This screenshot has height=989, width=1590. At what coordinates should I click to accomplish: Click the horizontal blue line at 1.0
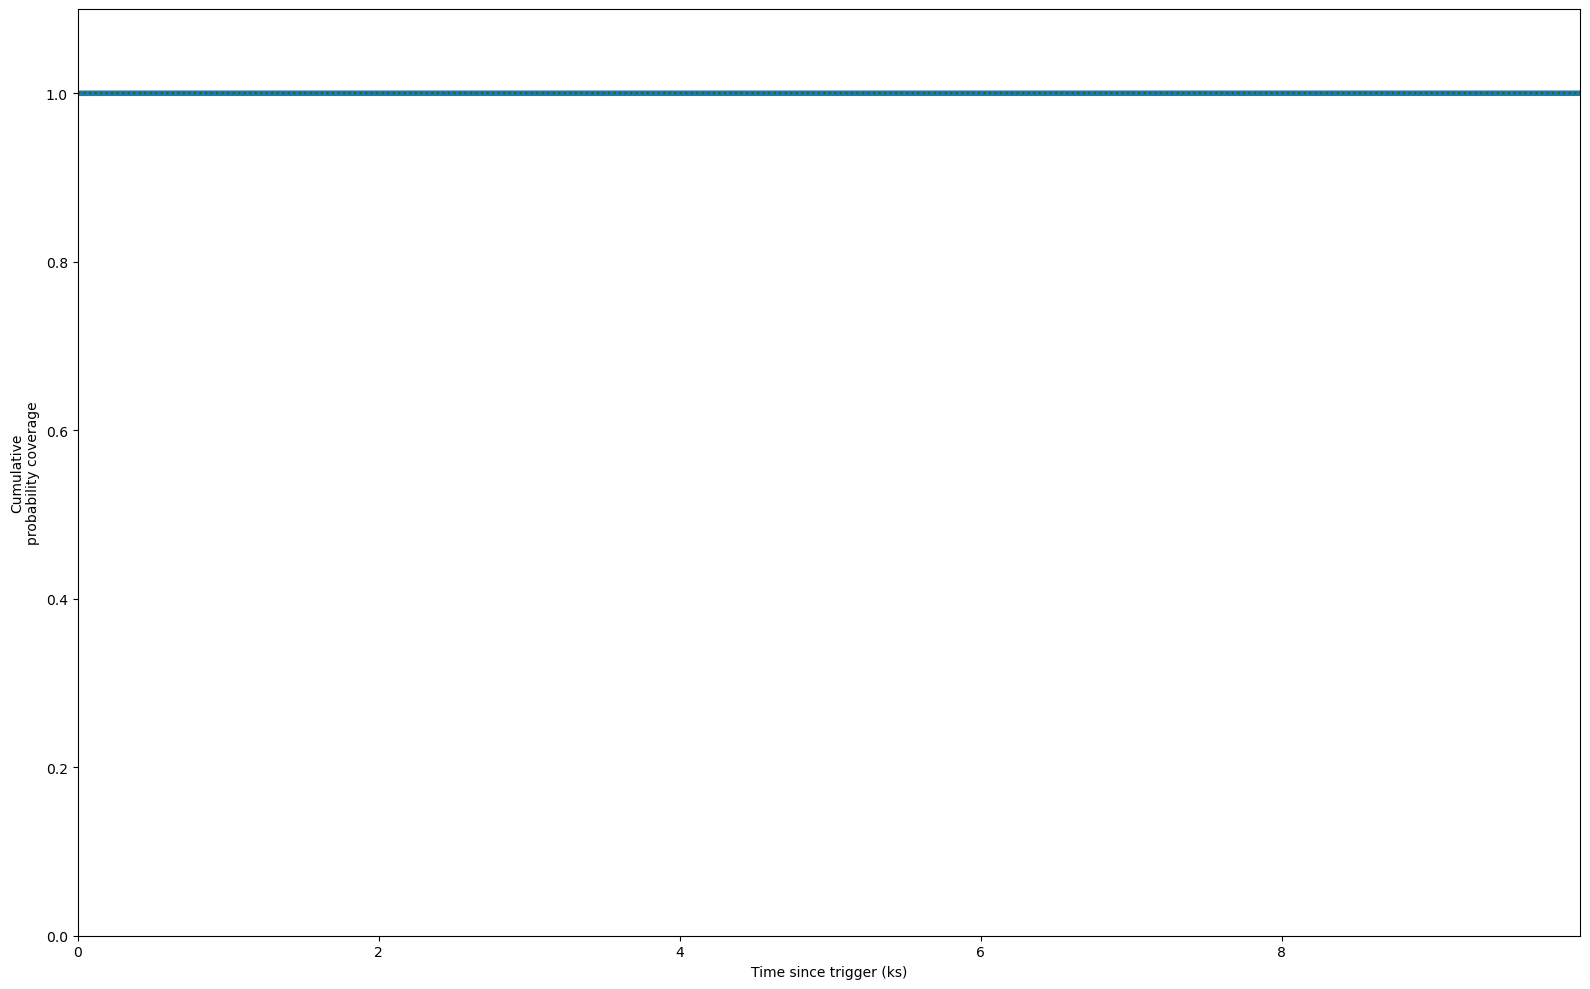pyautogui.click(x=829, y=93)
